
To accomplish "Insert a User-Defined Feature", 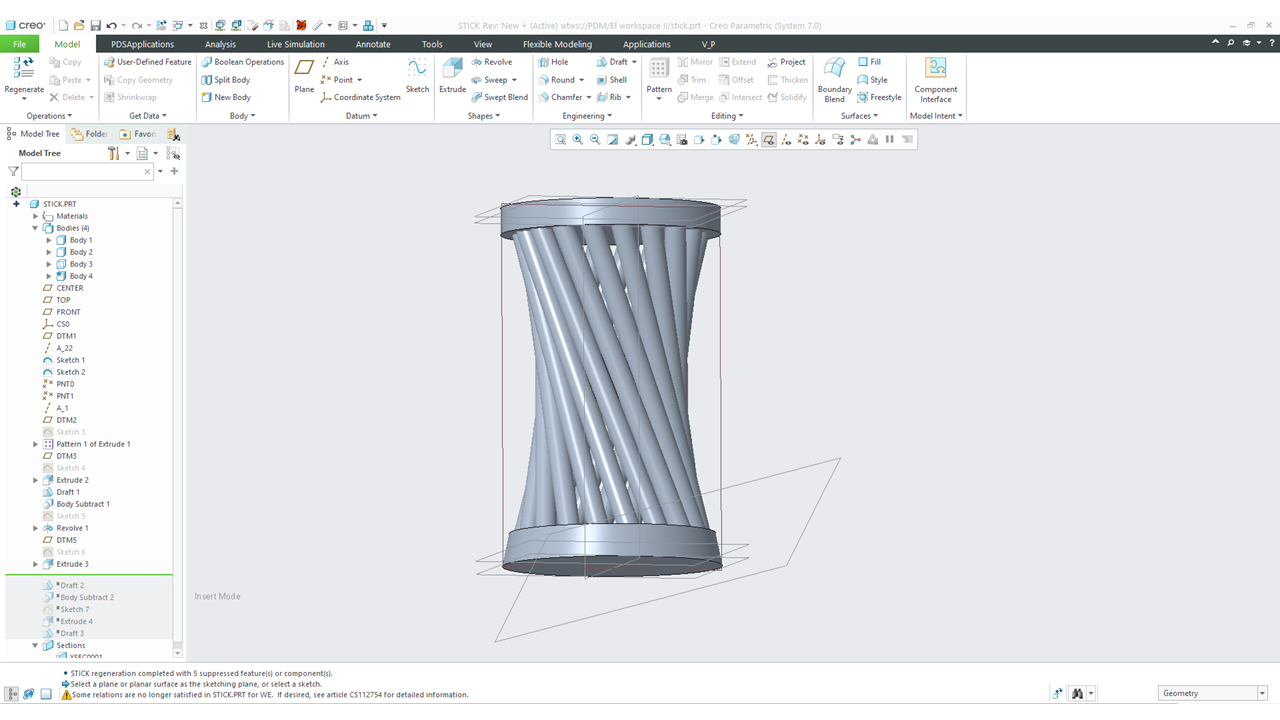I will pyautogui.click(x=147, y=62).
